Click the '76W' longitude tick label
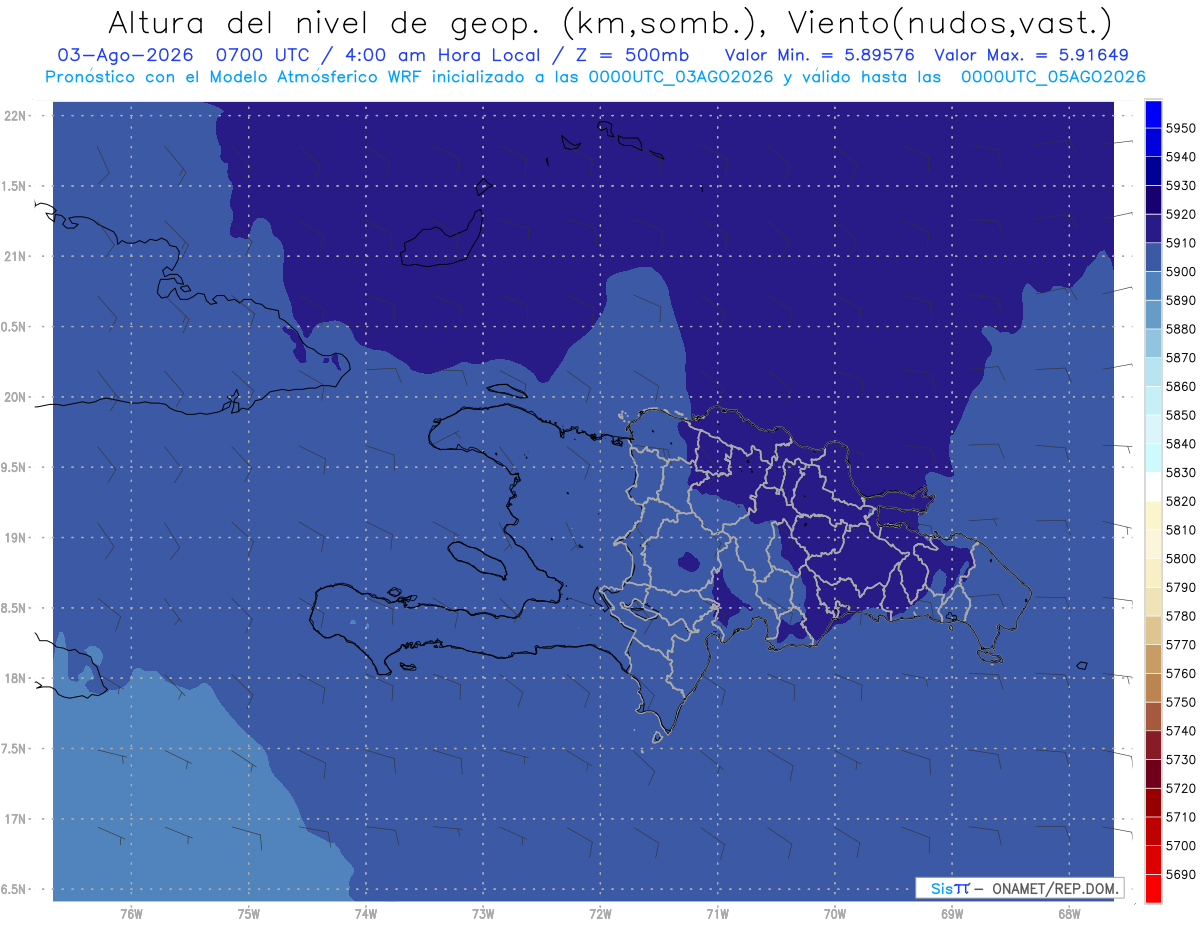Image resolution: width=1200 pixels, height=927 pixels. click(131, 912)
